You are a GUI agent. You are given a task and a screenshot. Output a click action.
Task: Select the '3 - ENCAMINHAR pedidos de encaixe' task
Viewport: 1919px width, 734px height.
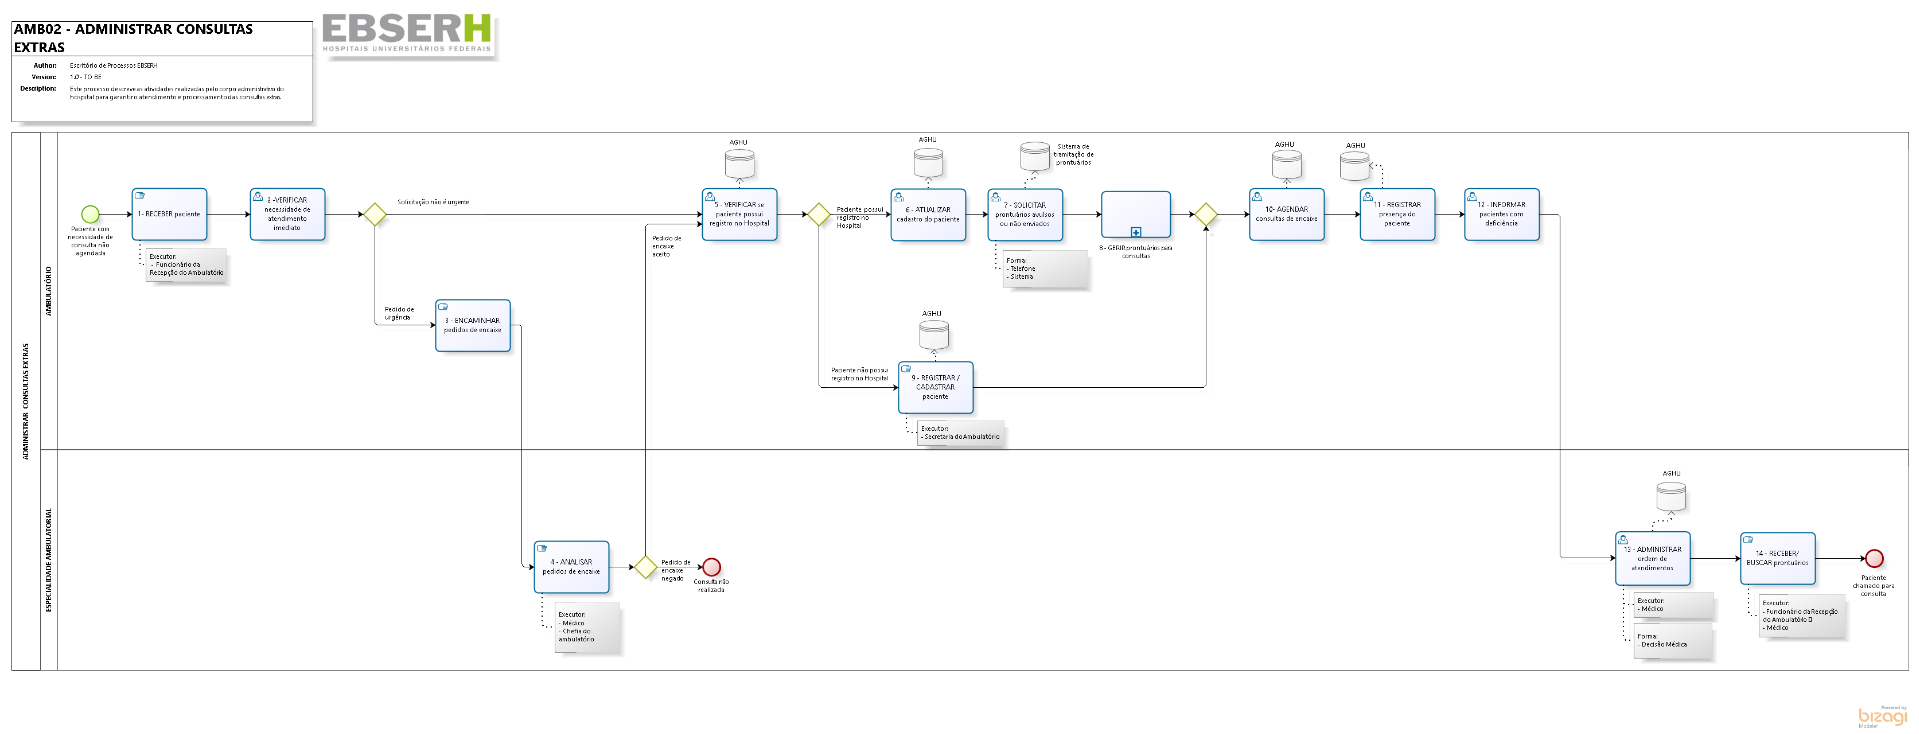point(473,325)
